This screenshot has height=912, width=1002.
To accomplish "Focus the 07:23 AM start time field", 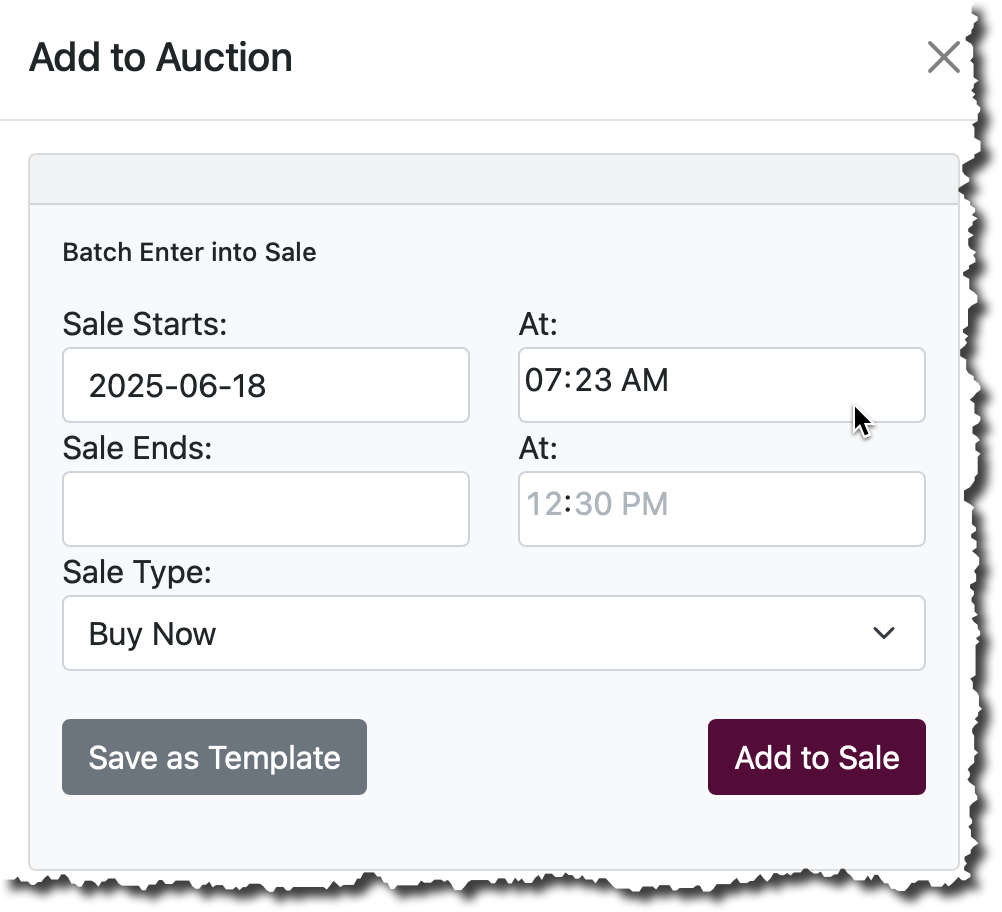I will (x=721, y=385).
